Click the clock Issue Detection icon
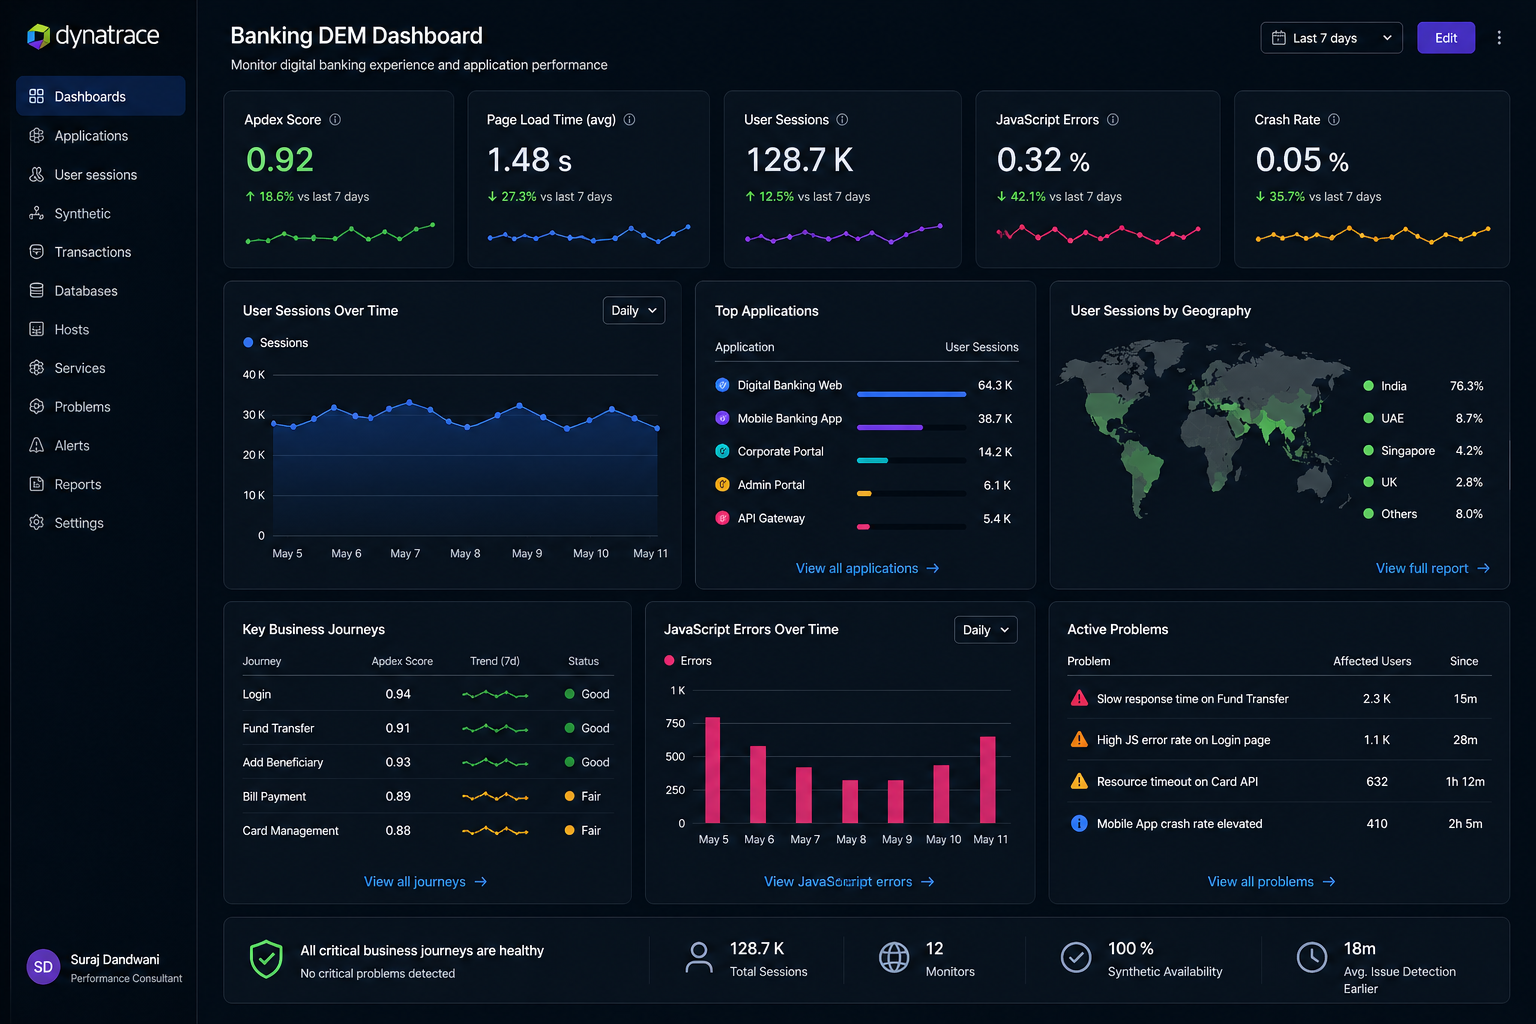1536x1024 pixels. click(1312, 957)
